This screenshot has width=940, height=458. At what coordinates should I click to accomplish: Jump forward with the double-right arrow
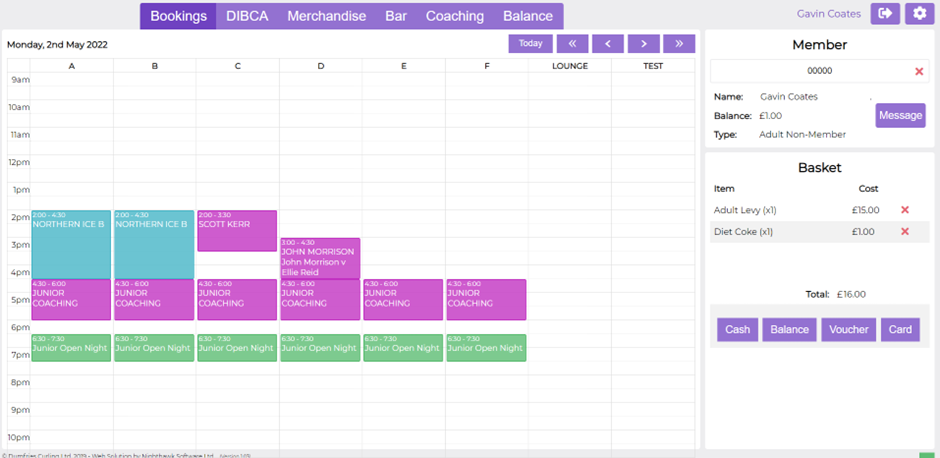[x=679, y=43]
